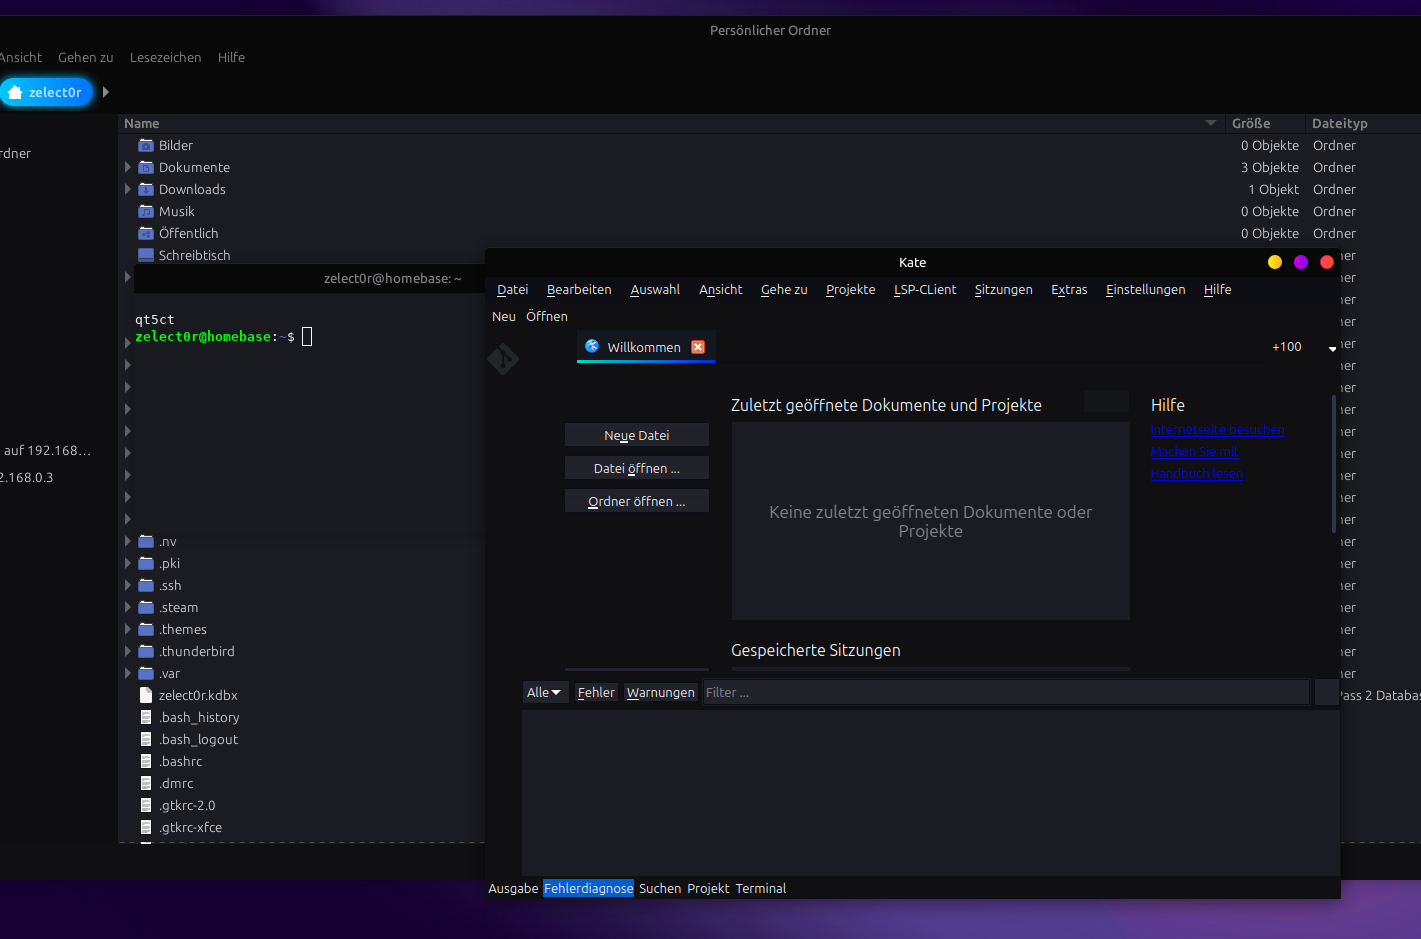1421x939 pixels.
Task: Select the Musik folder icon
Action: [146, 211]
